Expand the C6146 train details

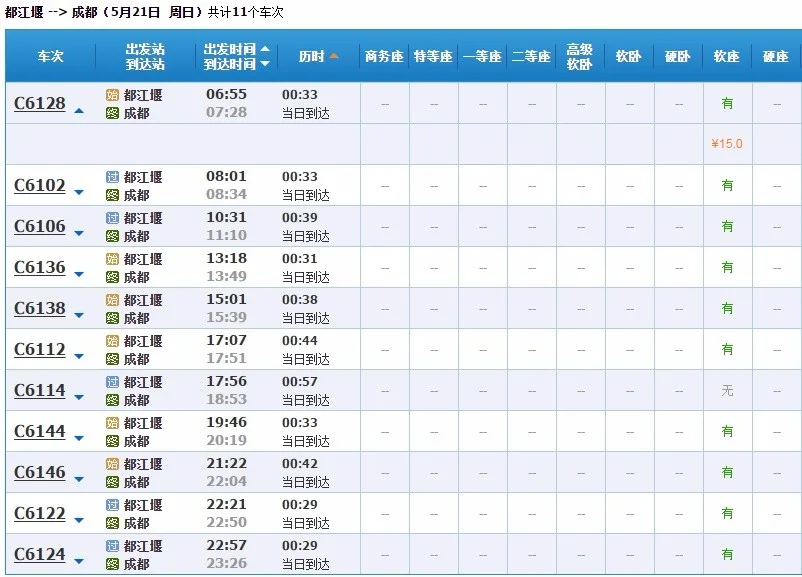tap(79, 479)
